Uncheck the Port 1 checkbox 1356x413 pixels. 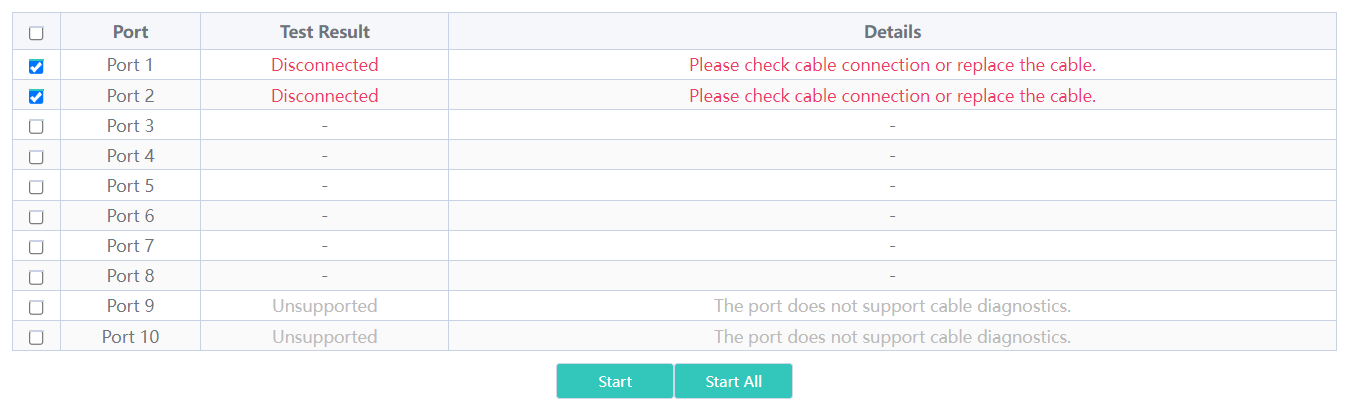(x=36, y=67)
